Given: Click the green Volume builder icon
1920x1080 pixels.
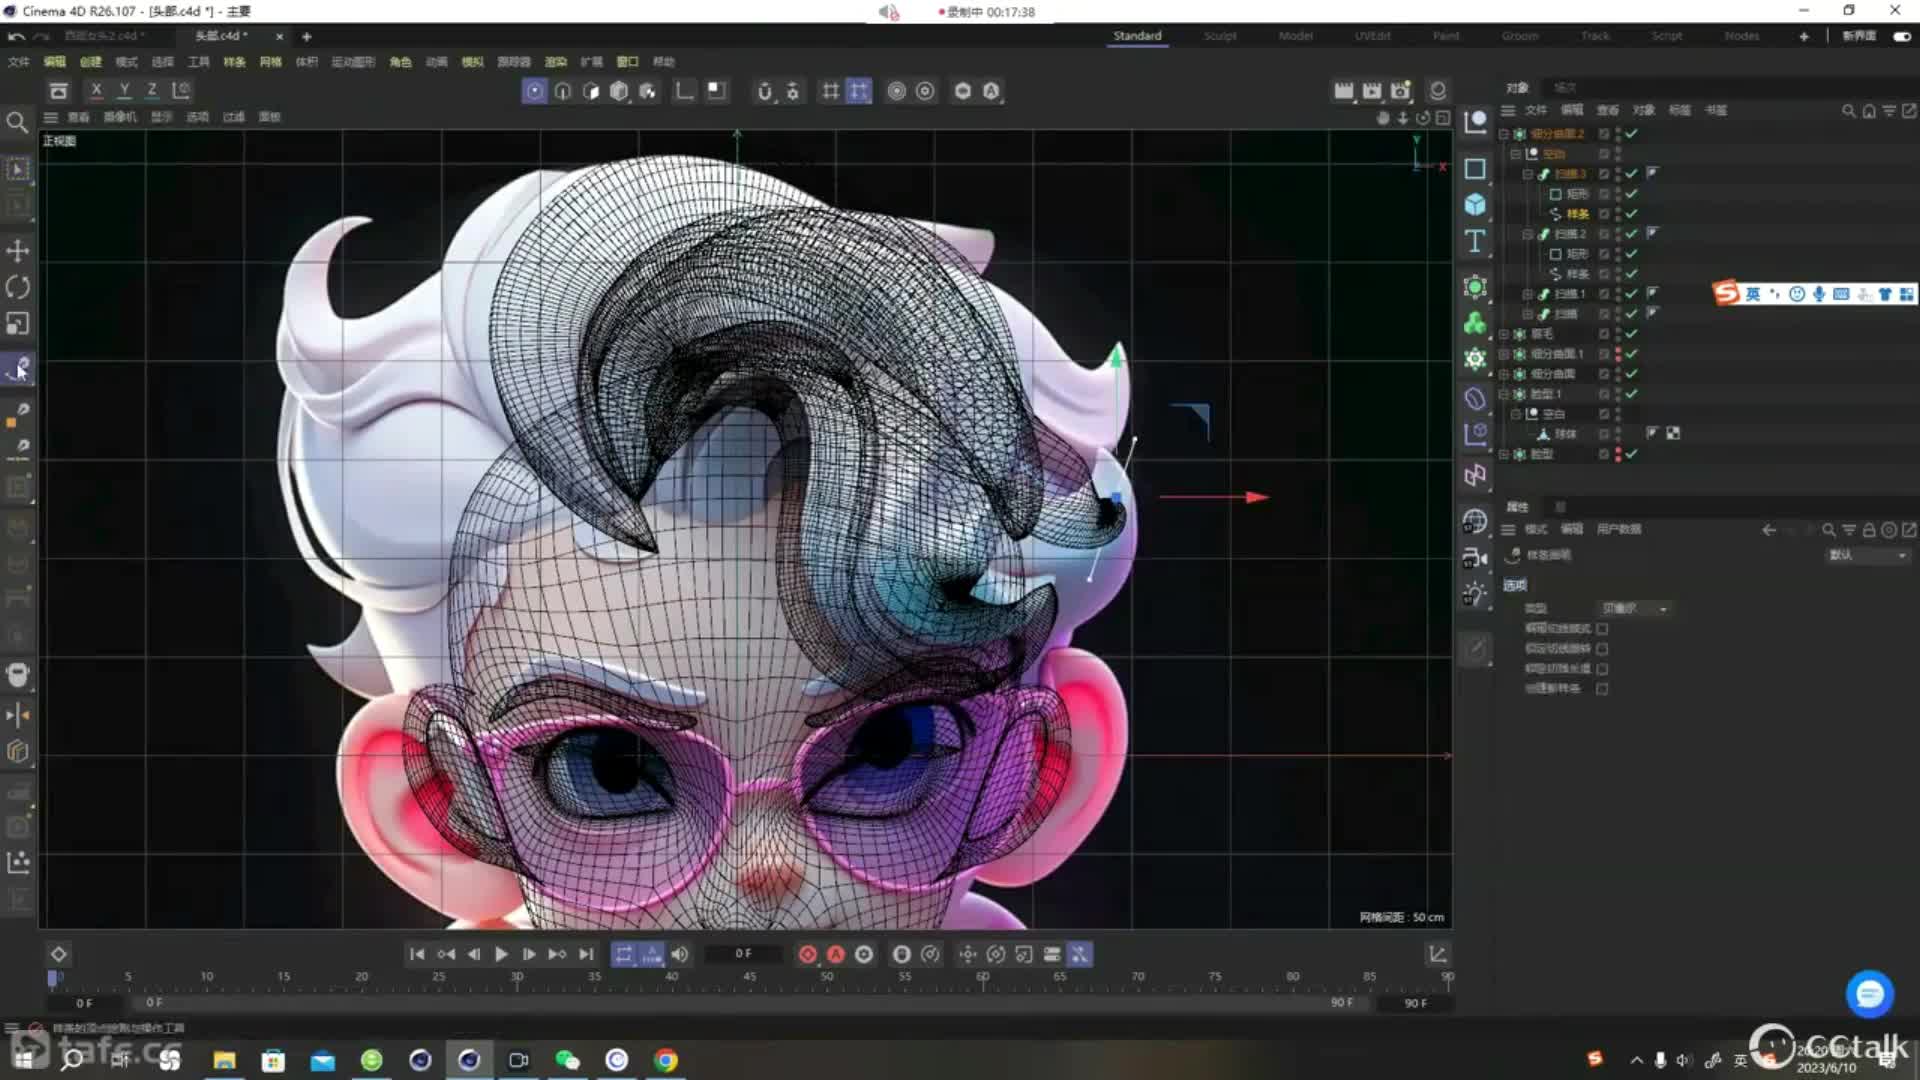Looking at the screenshot, I should 1475,323.
